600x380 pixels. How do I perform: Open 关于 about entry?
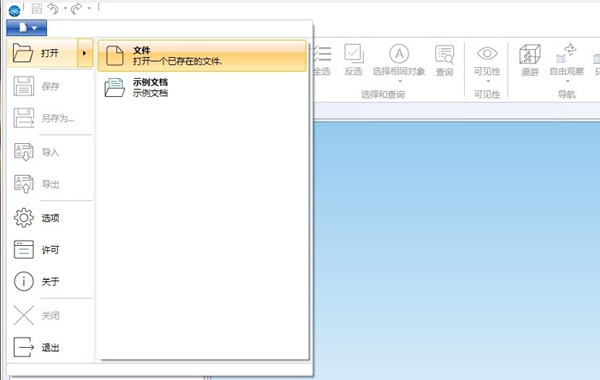coord(50,282)
